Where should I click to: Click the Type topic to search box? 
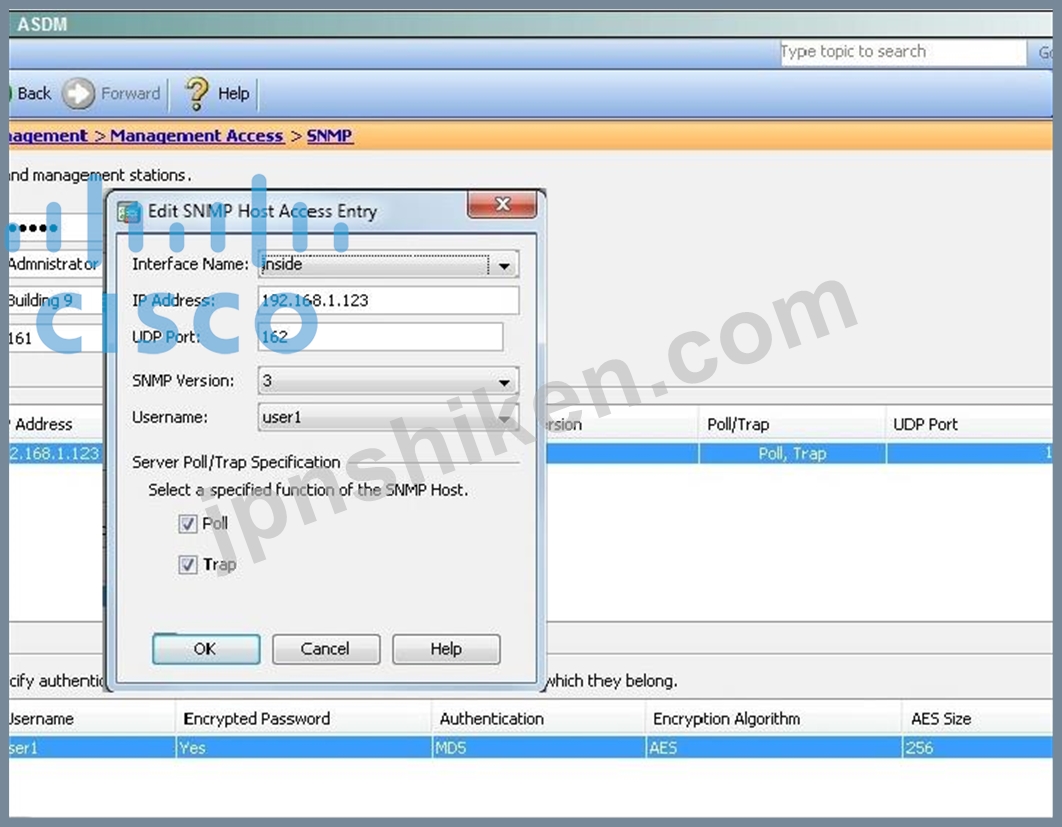click(902, 51)
